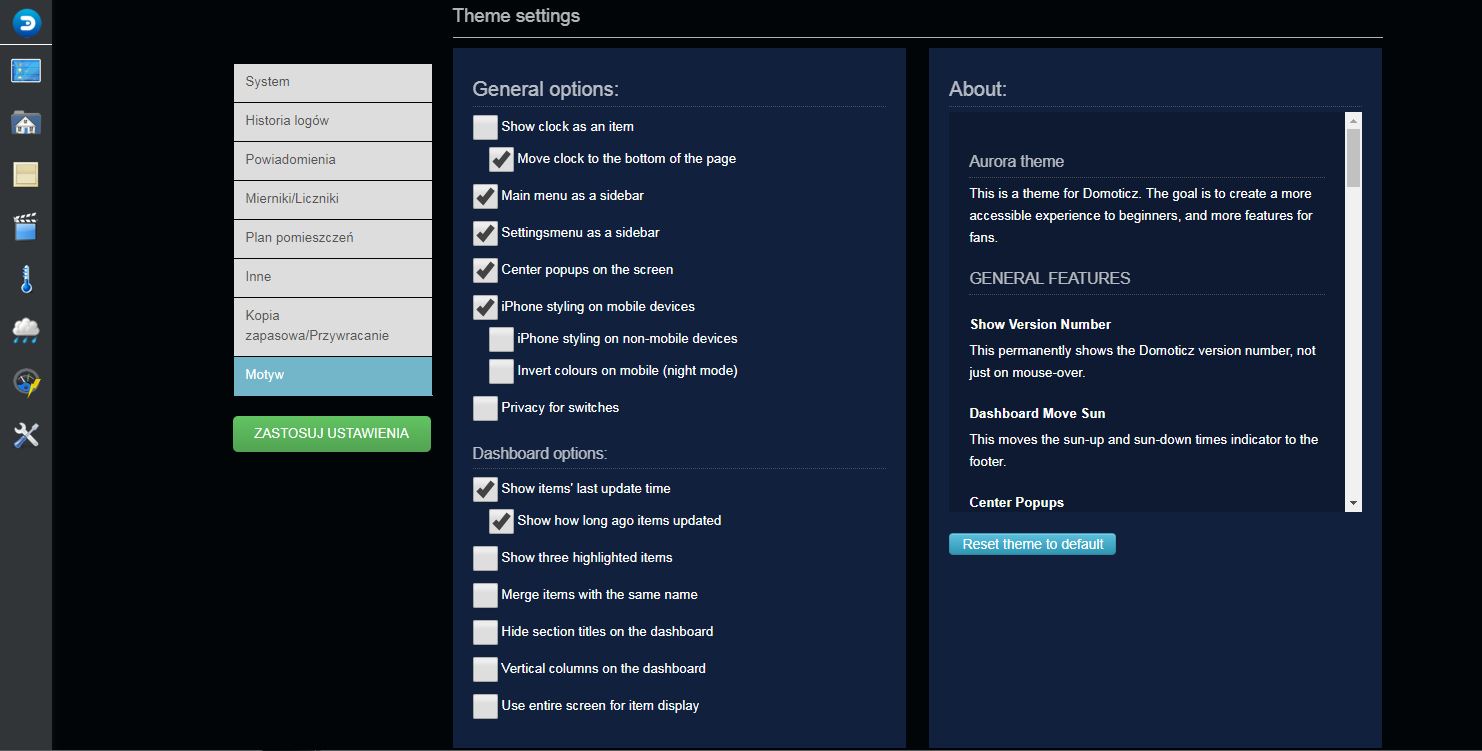Toggle Settingsmenu as a sidebar checkbox
The width and height of the screenshot is (1482, 751).
point(485,233)
